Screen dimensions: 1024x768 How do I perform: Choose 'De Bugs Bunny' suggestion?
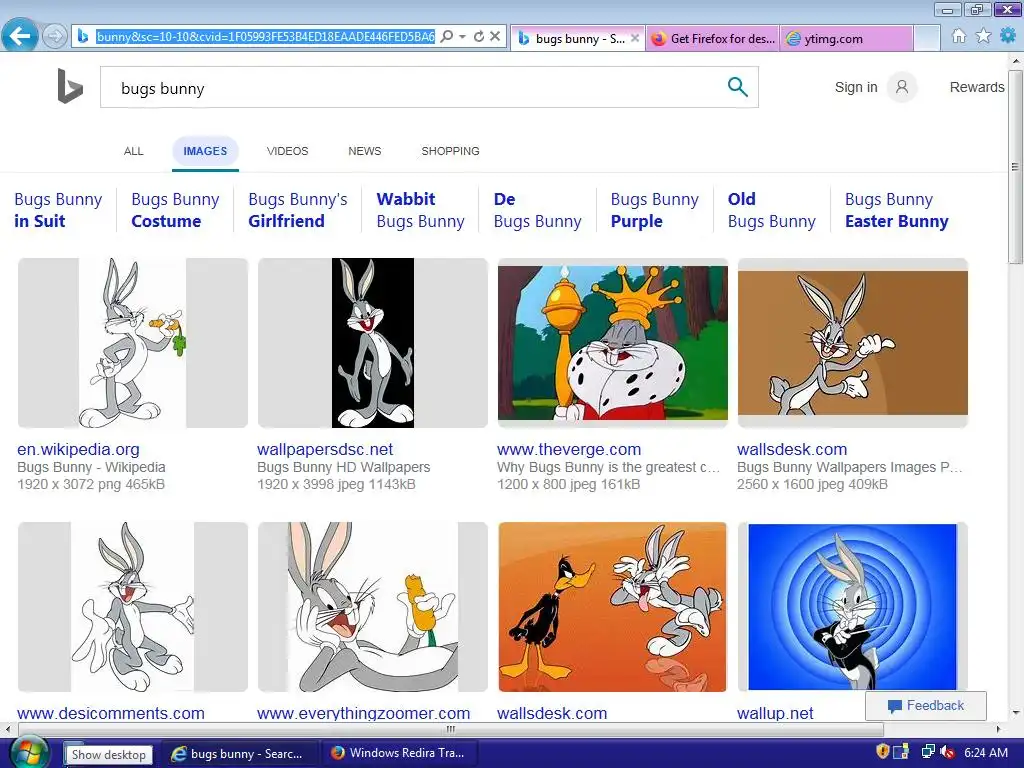pyautogui.click(x=537, y=210)
